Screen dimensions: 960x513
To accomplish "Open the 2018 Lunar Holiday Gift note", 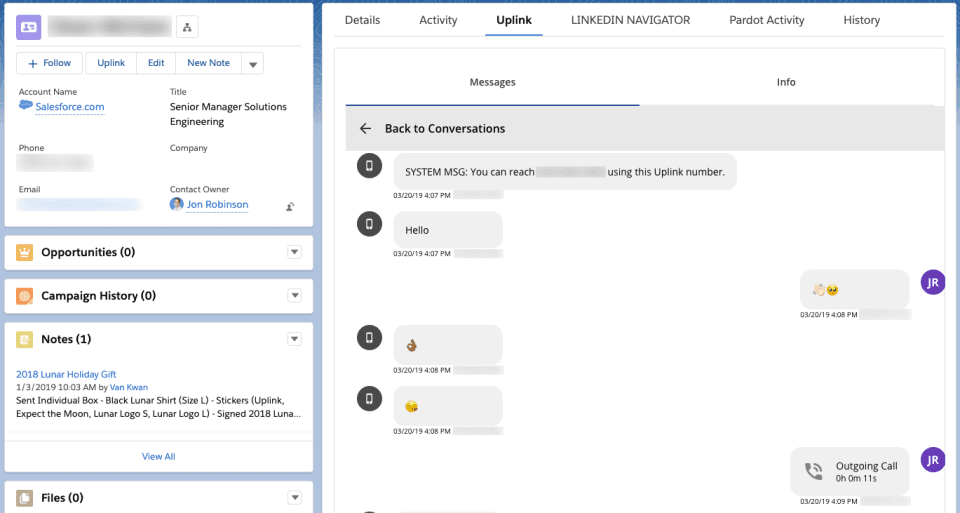I will click(66, 374).
